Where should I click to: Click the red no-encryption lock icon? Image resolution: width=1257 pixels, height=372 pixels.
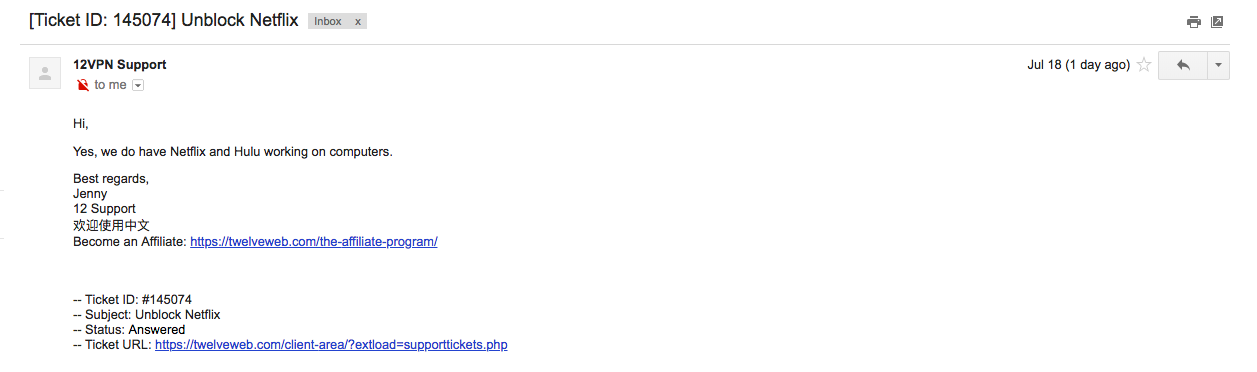coord(82,85)
